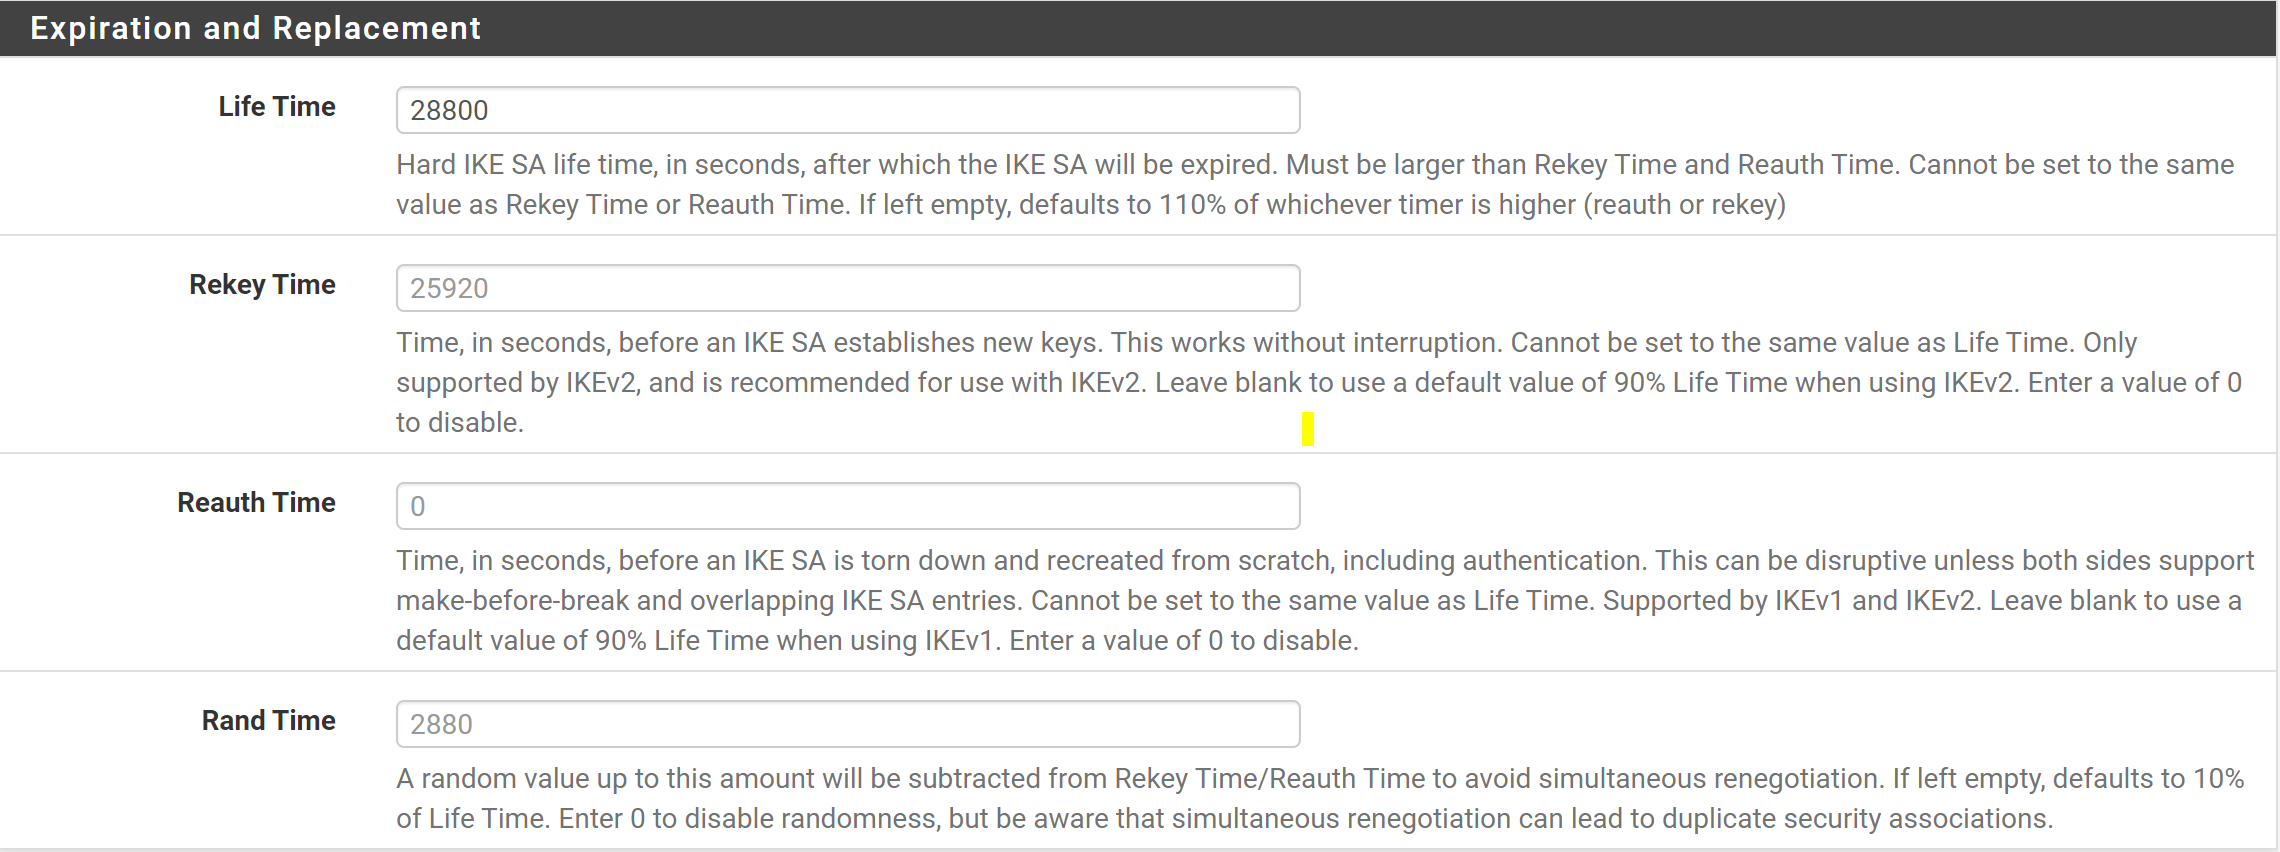Click the small yellow highlight marker
The width and height of the screenshot is (2280, 852).
1307,429
